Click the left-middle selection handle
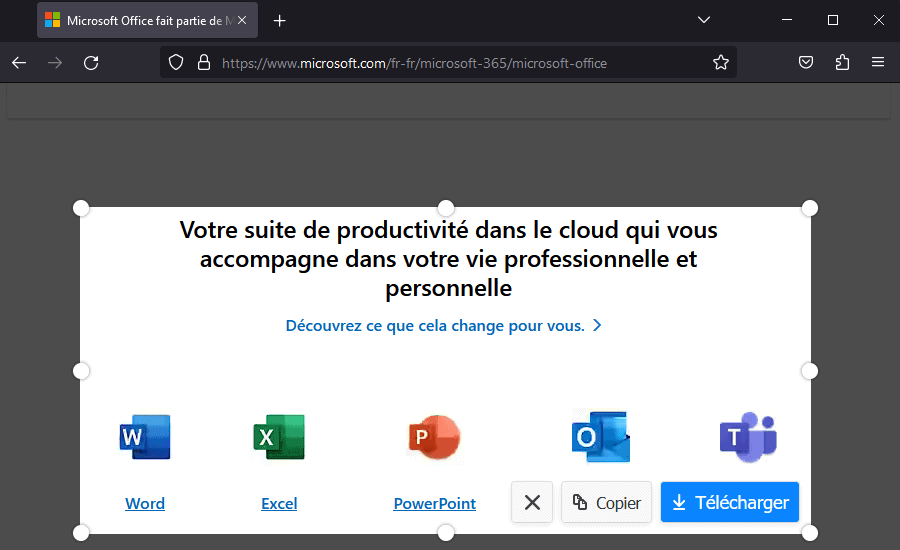This screenshot has height=550, width=900. [x=81, y=371]
